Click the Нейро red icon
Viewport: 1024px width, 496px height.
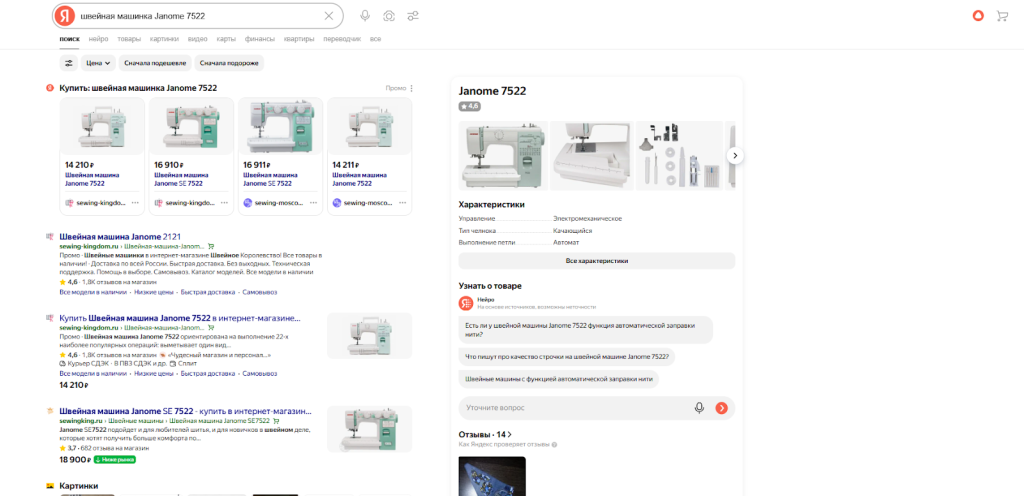466,303
